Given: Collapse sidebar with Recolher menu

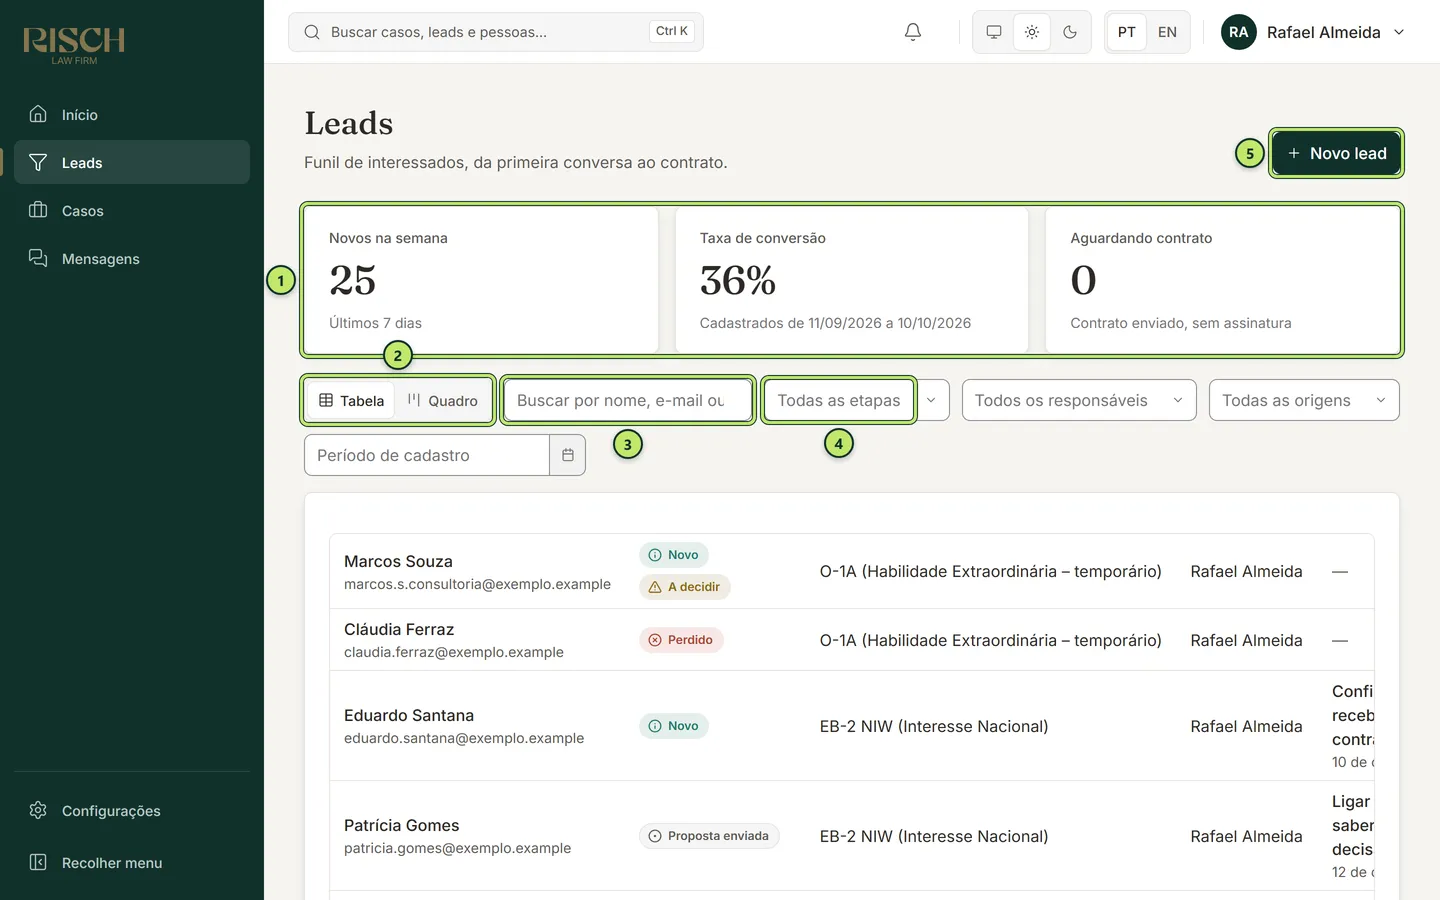Looking at the screenshot, I should pyautogui.click(x=132, y=863).
